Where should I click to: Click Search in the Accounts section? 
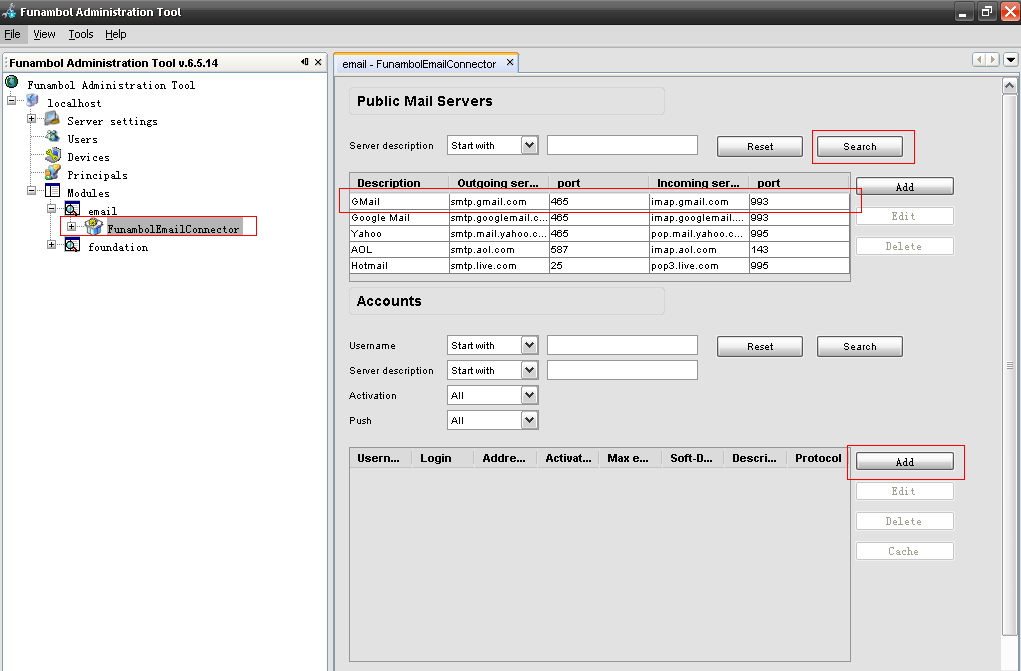coord(860,347)
